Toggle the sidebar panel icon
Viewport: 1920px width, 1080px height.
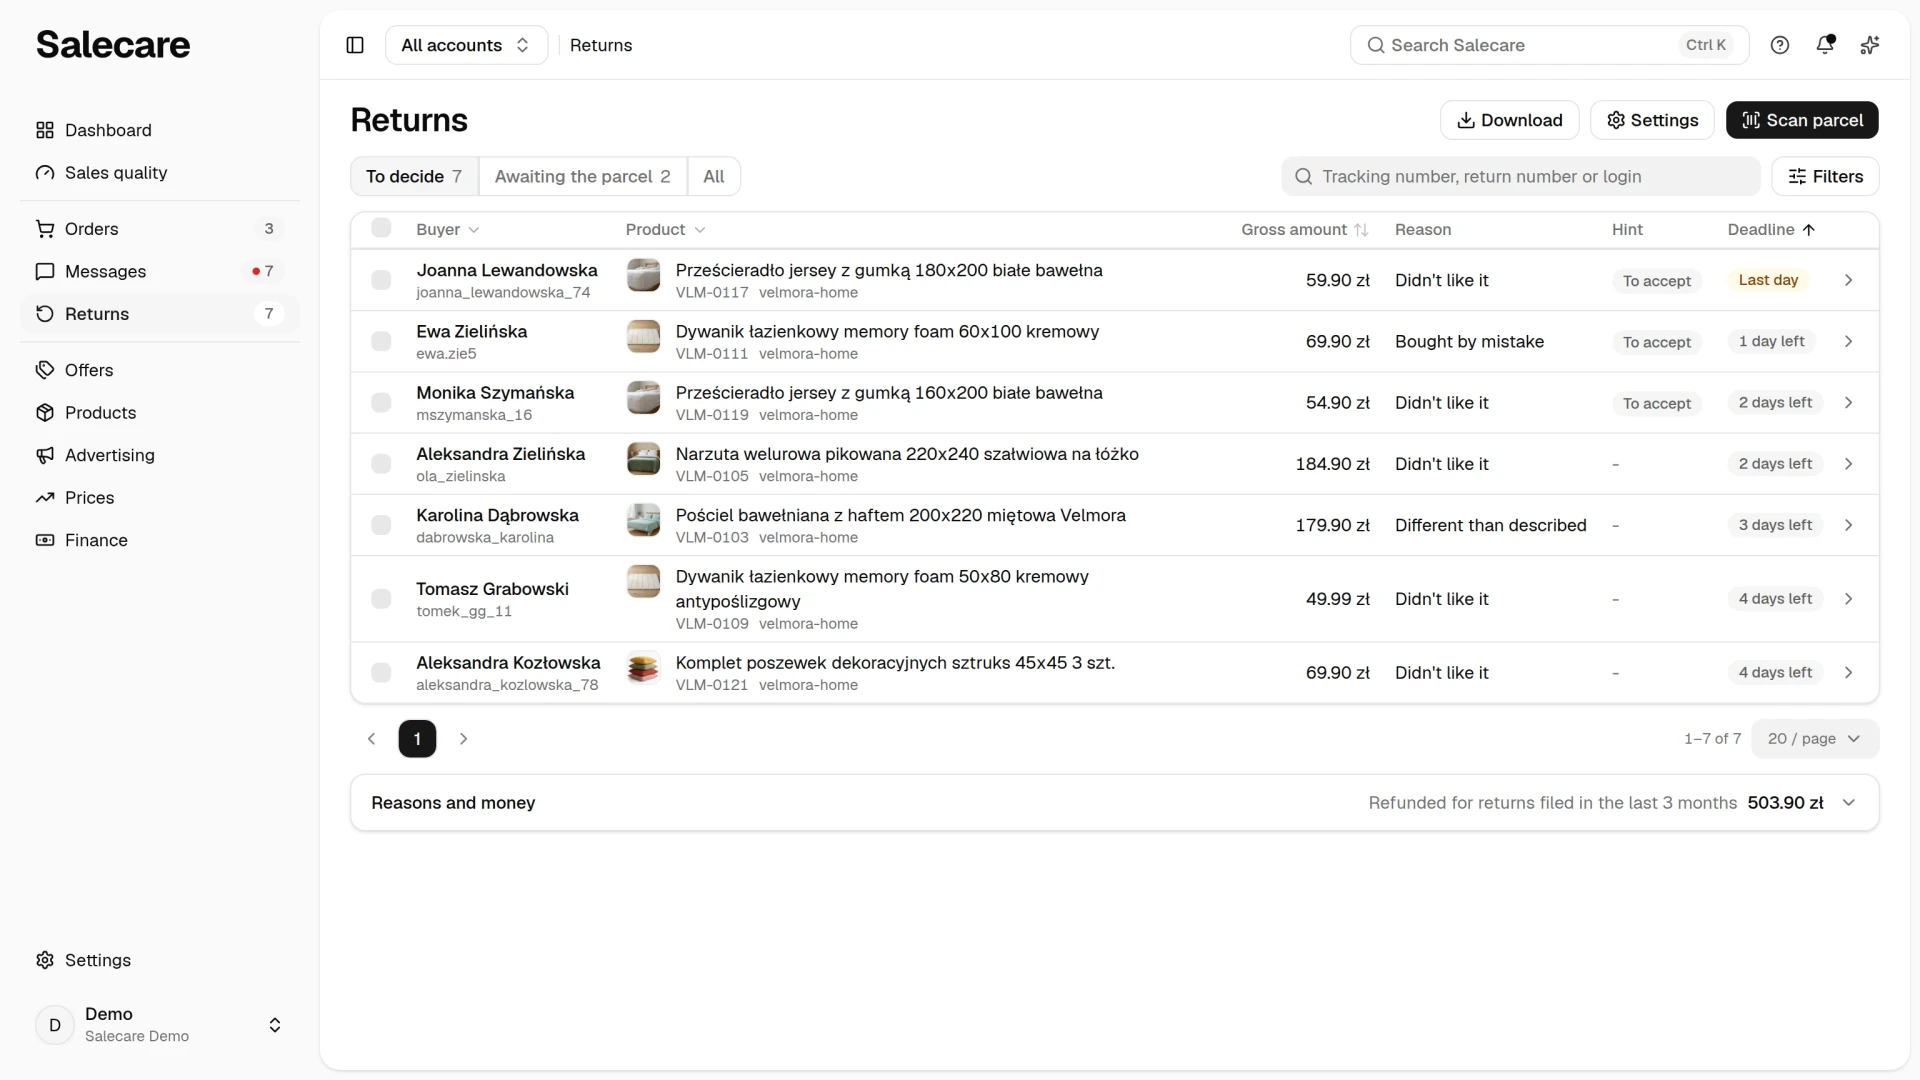[355, 45]
